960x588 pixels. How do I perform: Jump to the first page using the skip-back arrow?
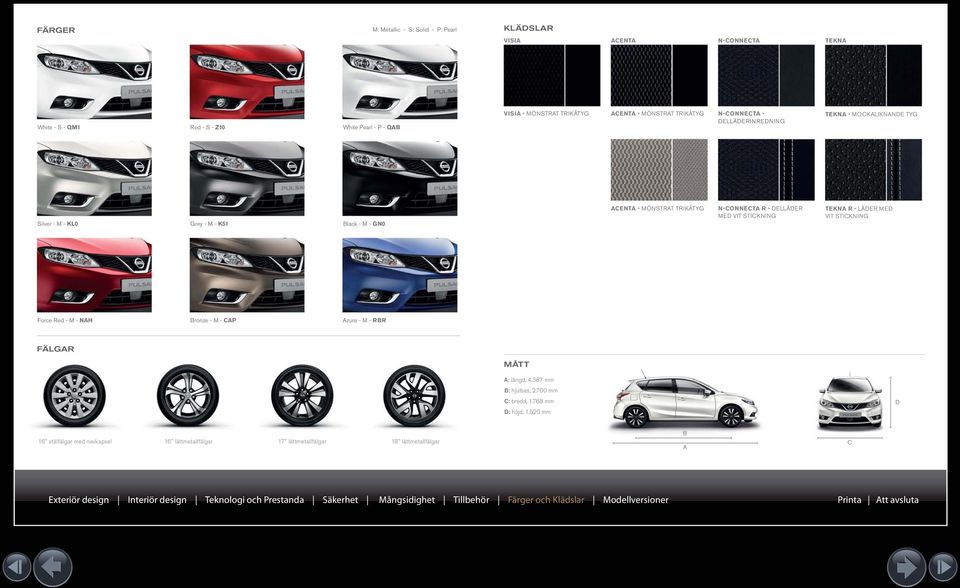(16, 567)
